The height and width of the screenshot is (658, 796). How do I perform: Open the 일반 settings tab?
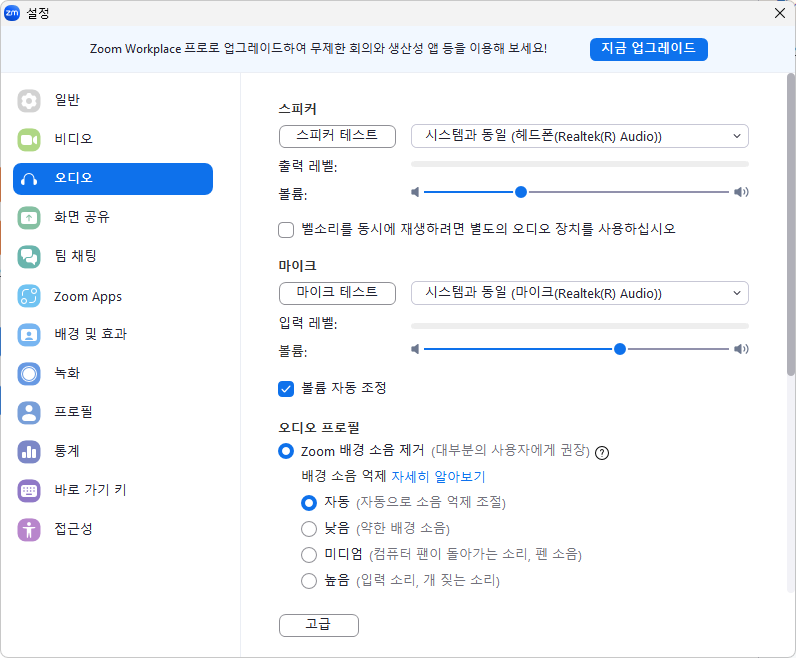(113, 101)
